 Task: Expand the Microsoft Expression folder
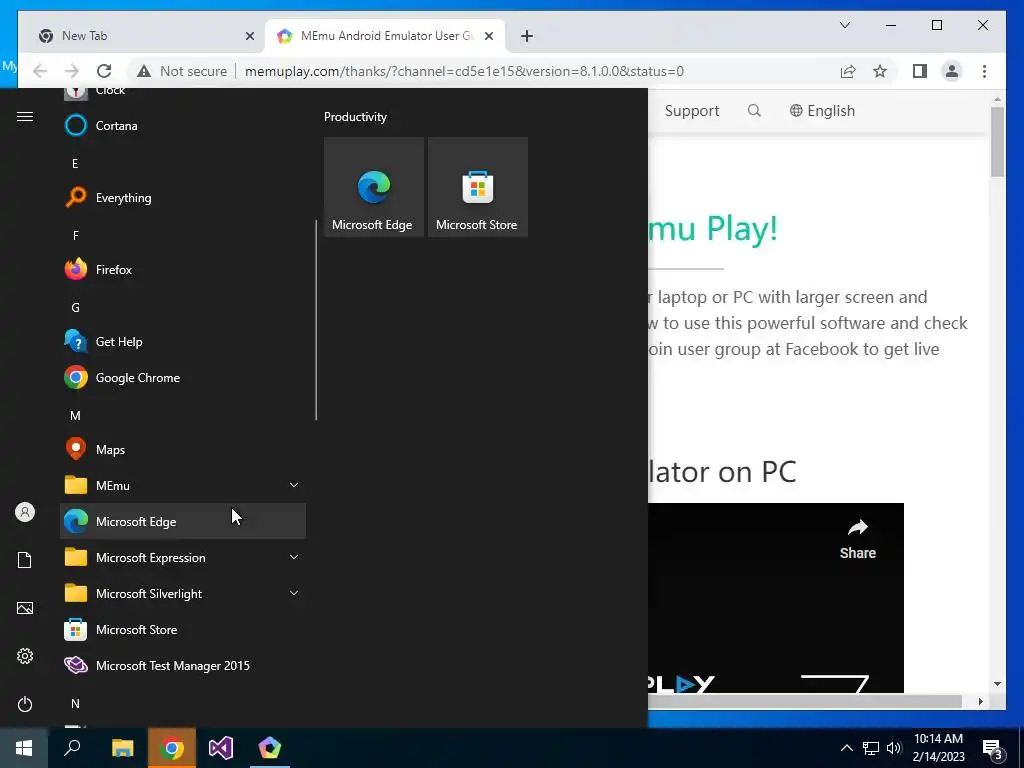click(x=183, y=557)
